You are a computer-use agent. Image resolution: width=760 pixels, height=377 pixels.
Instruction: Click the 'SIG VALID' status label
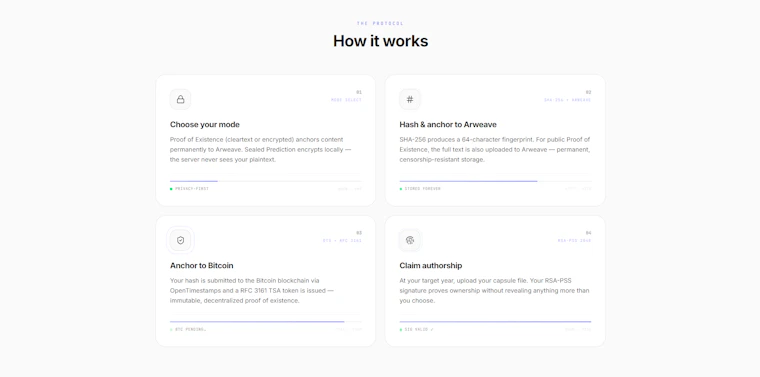coord(419,330)
